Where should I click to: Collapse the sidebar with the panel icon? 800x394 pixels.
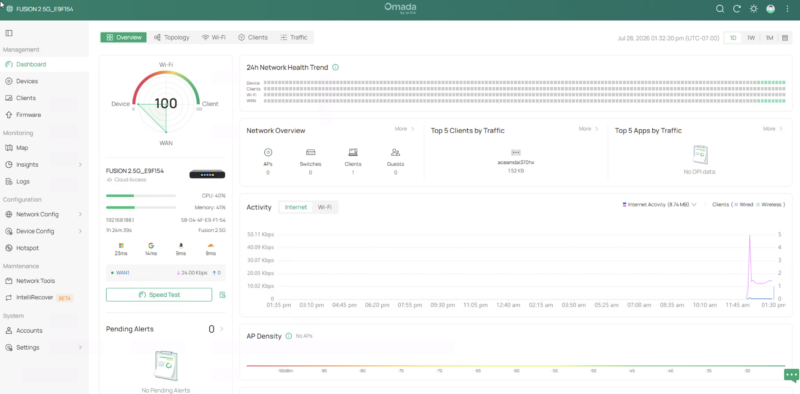9,33
